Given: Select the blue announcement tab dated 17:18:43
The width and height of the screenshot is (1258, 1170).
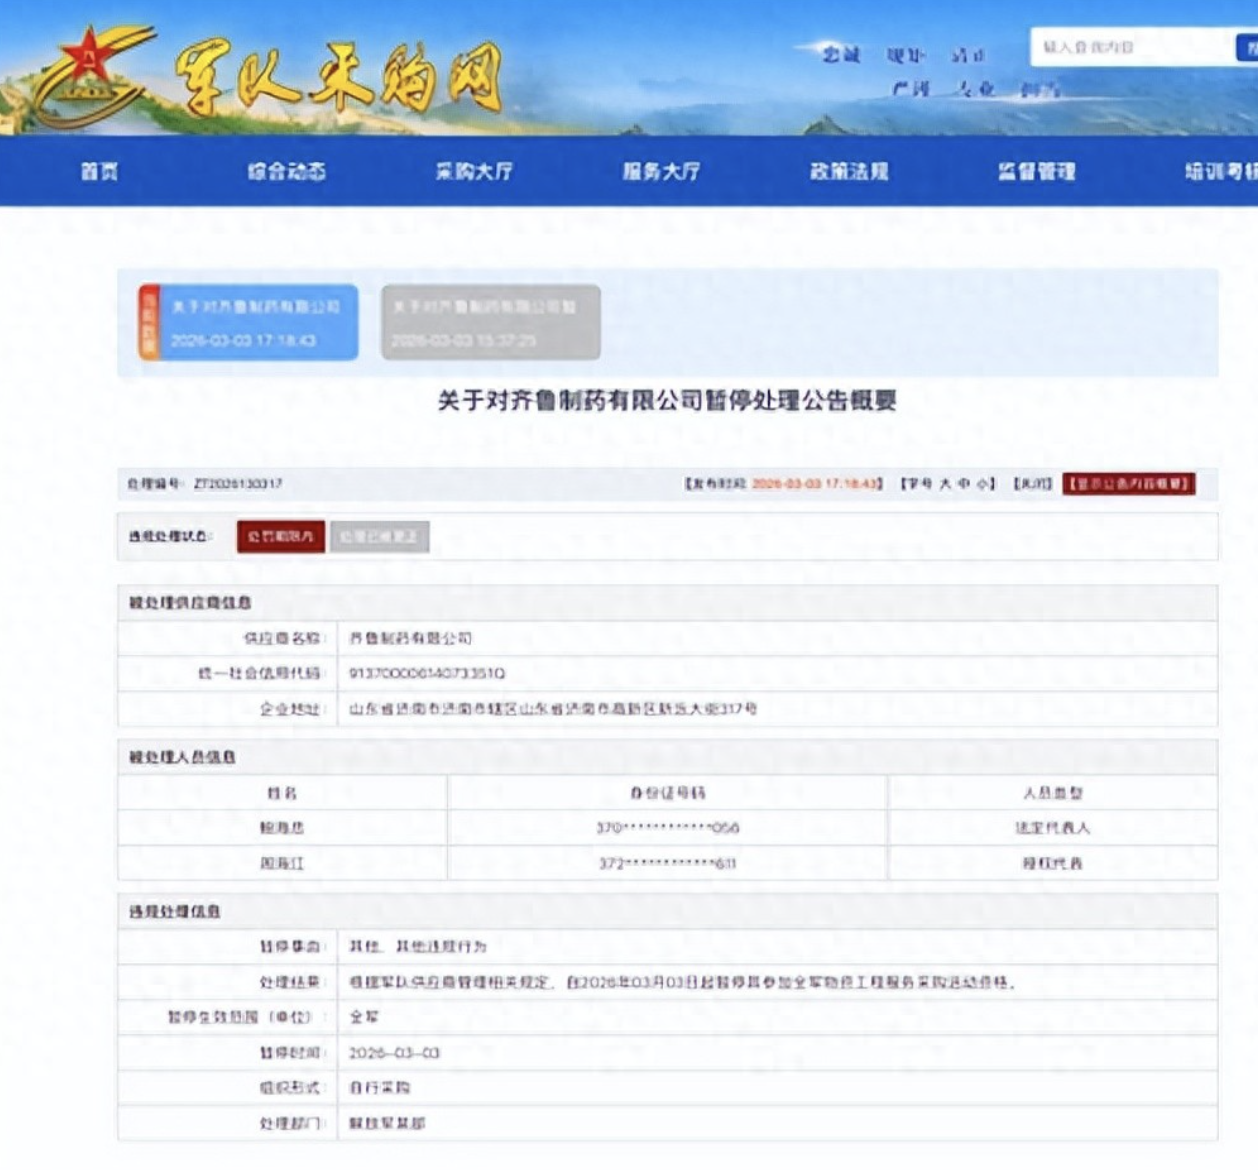Looking at the screenshot, I should (x=256, y=322).
